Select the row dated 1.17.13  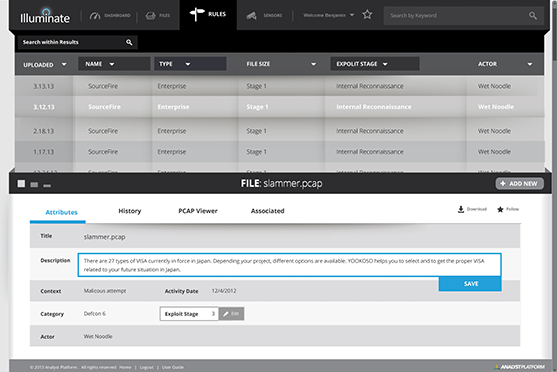(279, 152)
